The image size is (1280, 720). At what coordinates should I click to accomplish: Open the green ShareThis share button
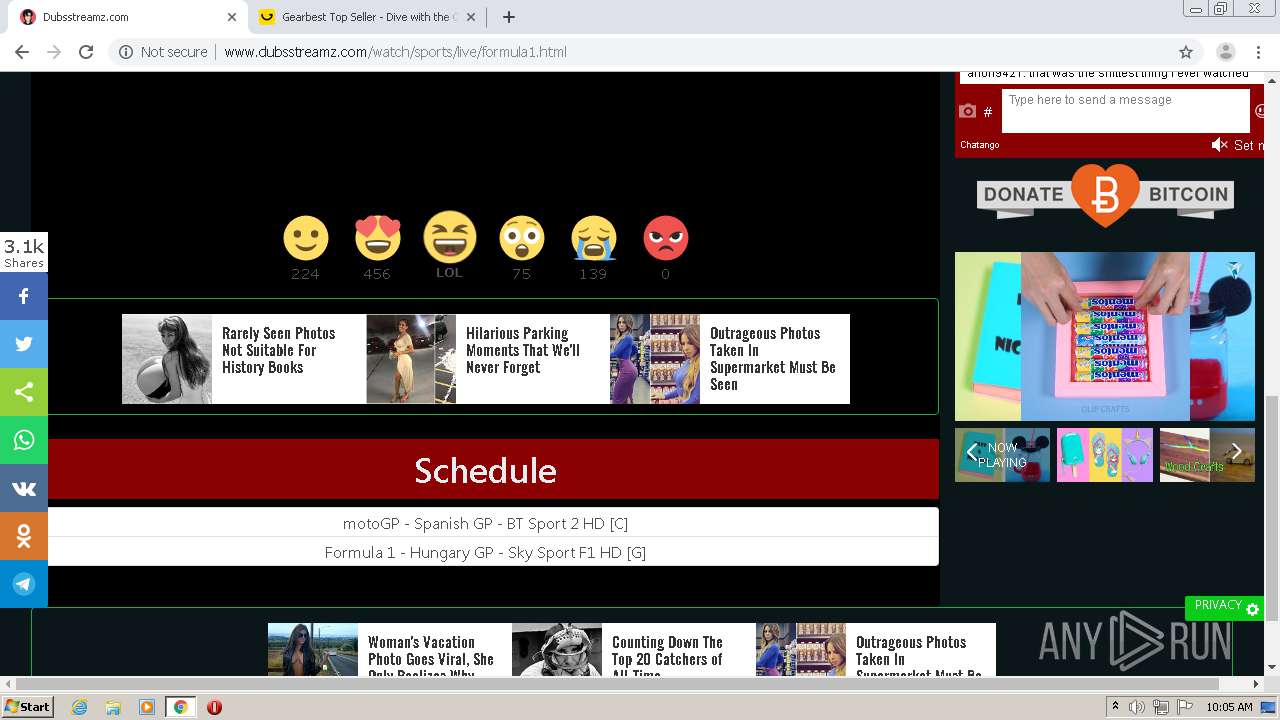[24, 392]
